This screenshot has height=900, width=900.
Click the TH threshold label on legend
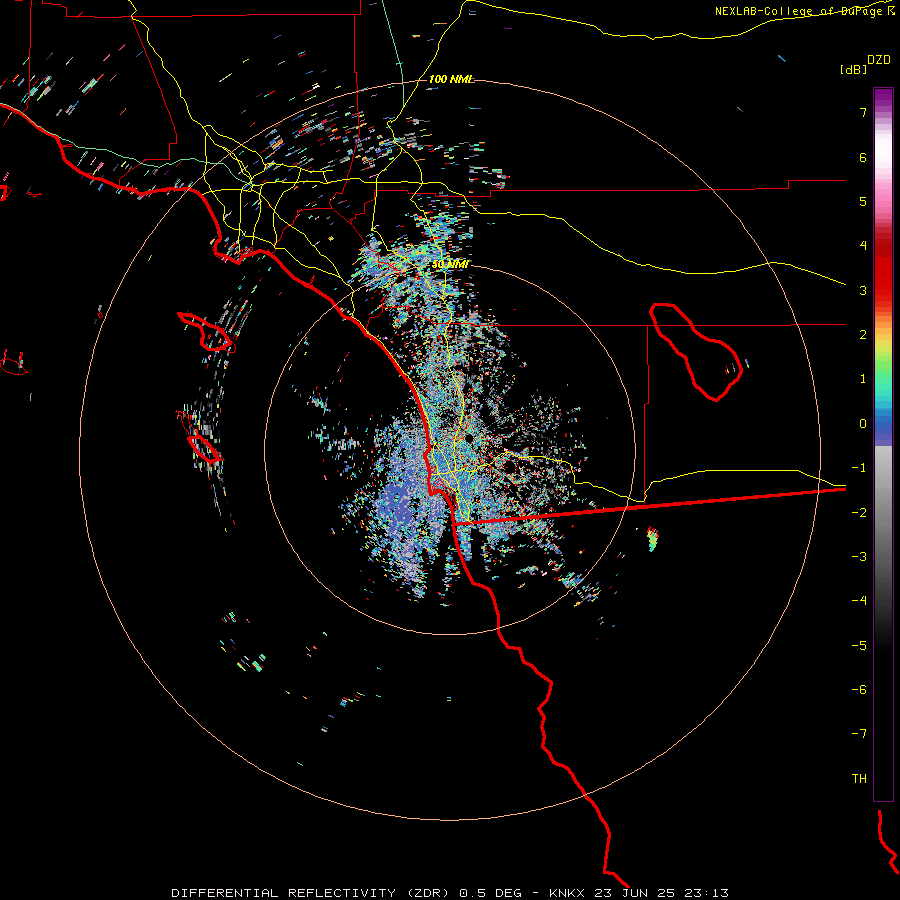point(859,779)
